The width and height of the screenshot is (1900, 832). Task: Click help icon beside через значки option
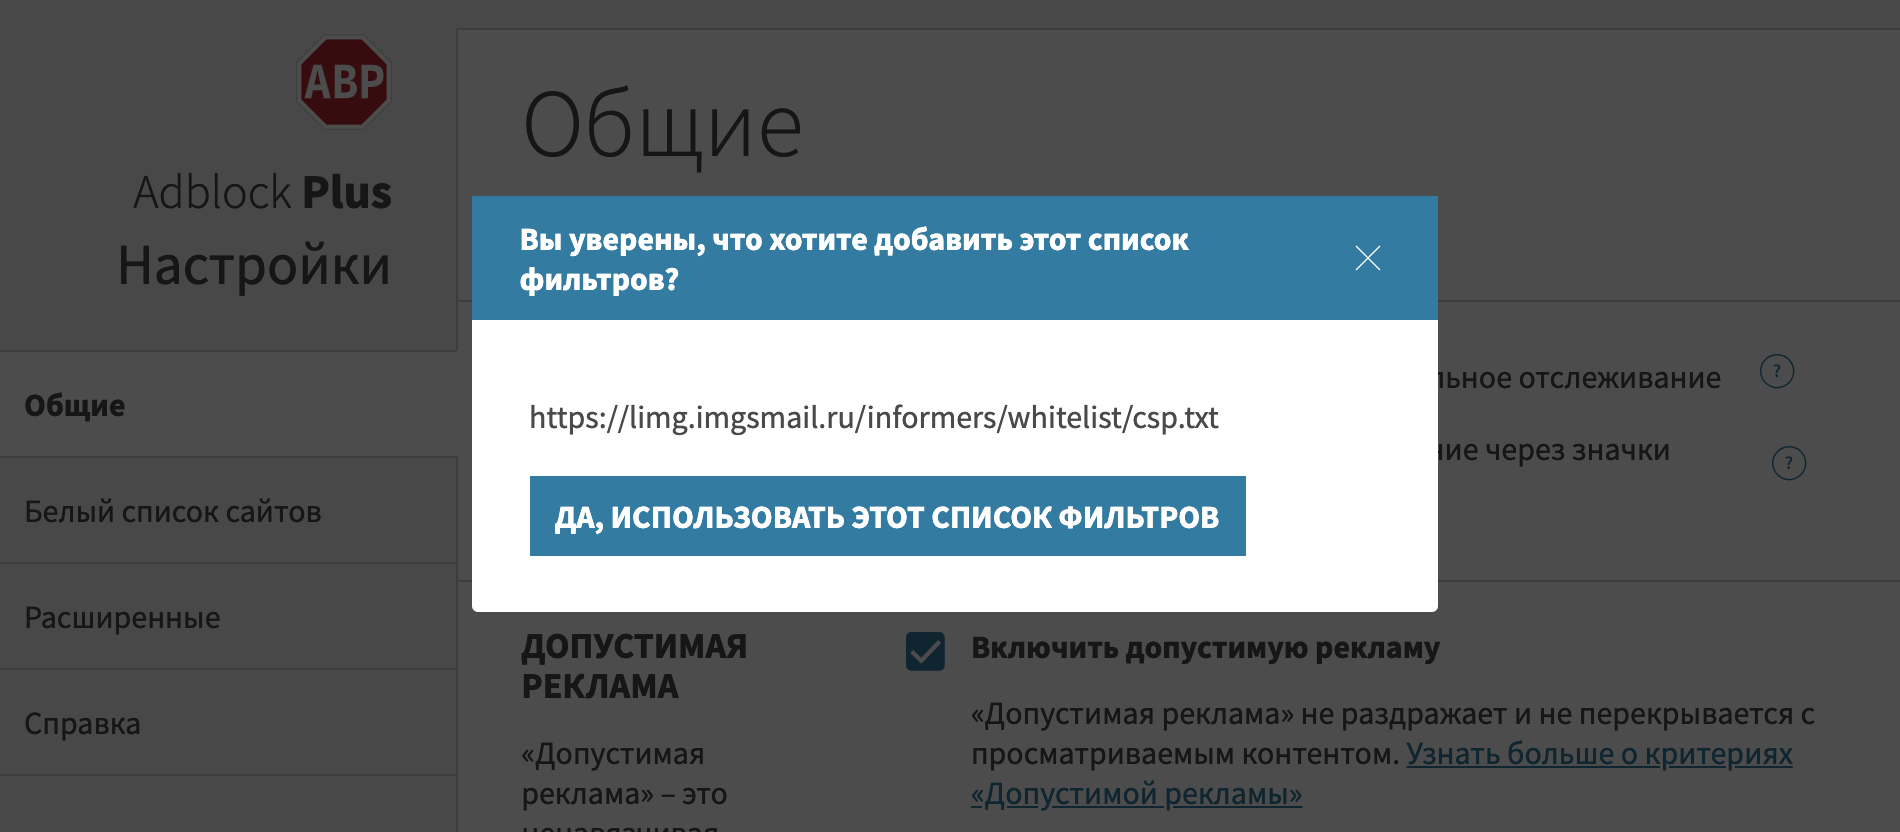[x=1788, y=463]
